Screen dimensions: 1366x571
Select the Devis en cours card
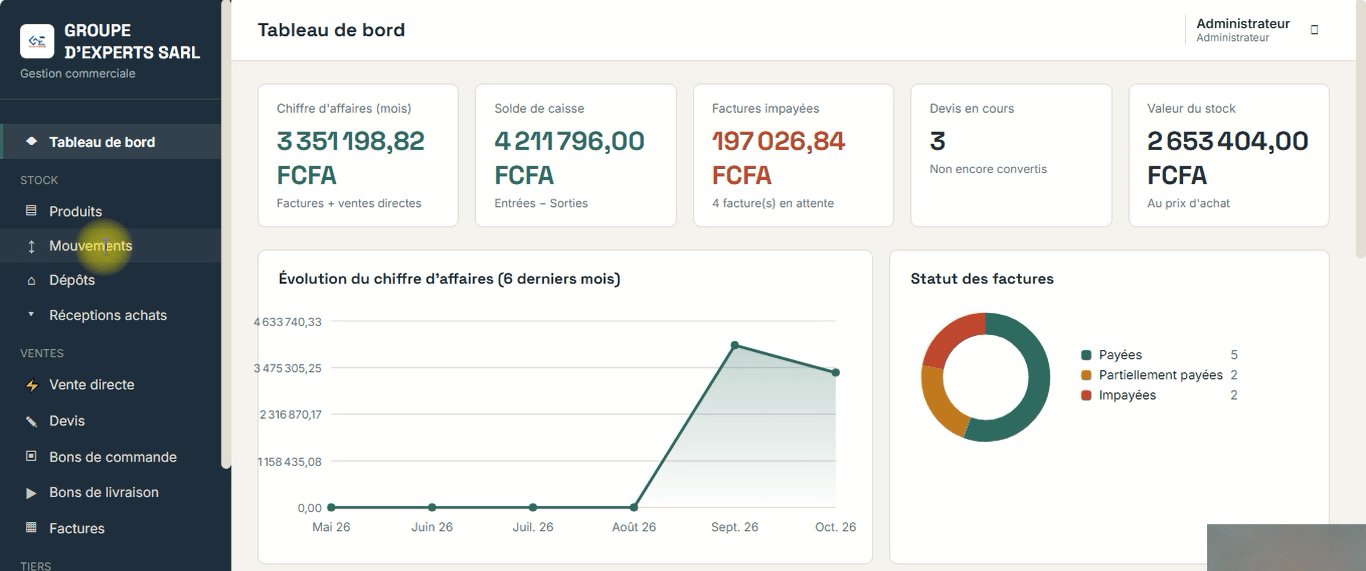[x=1011, y=155]
